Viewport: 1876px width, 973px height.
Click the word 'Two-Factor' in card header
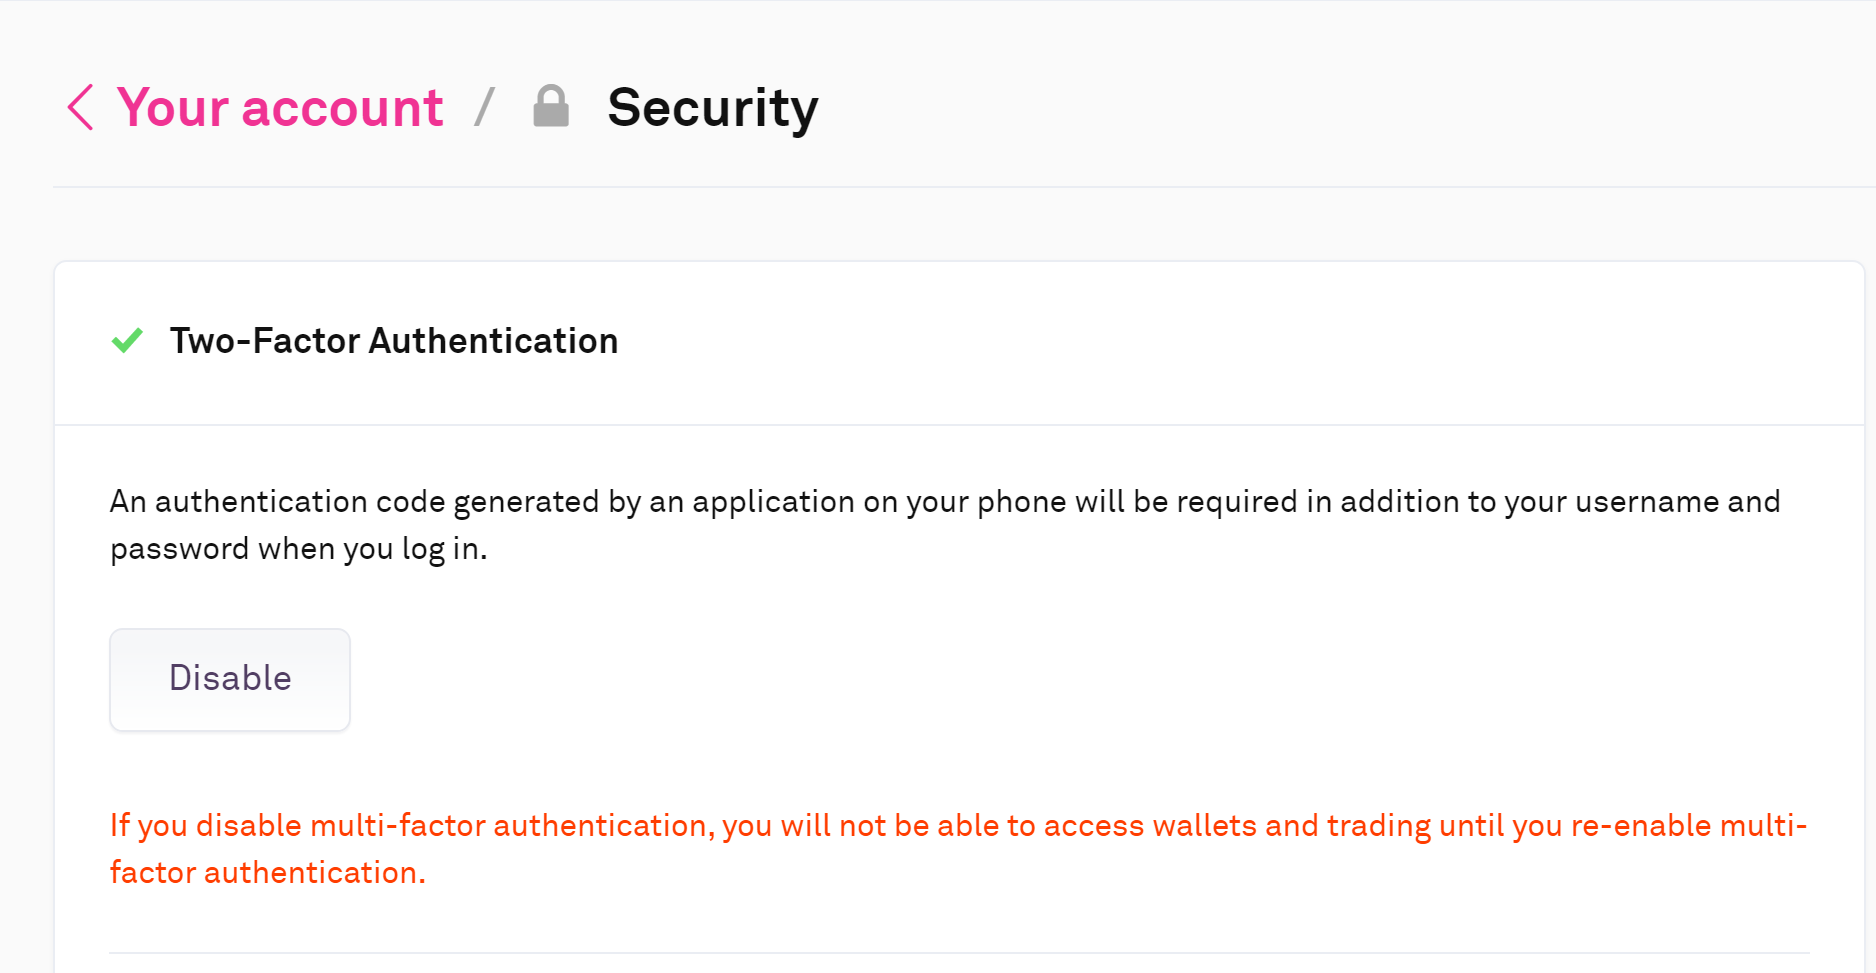(x=265, y=341)
